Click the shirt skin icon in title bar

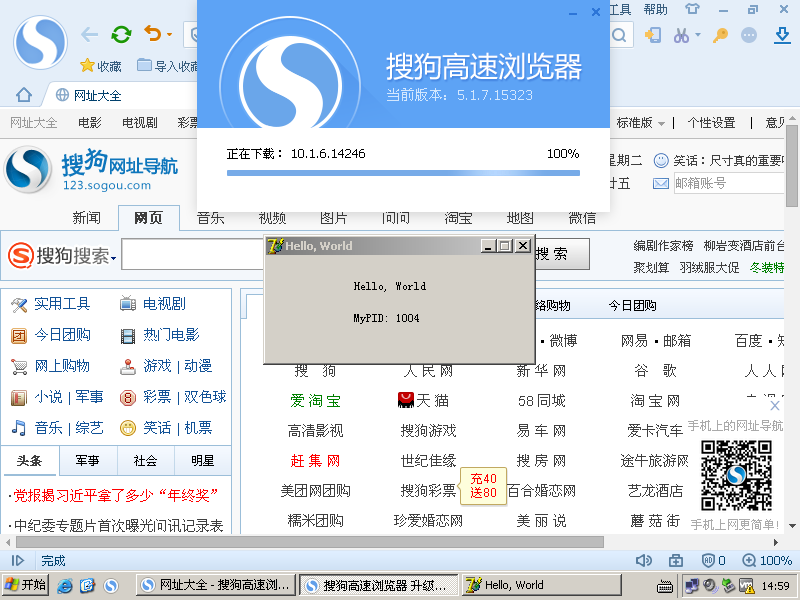coord(692,9)
